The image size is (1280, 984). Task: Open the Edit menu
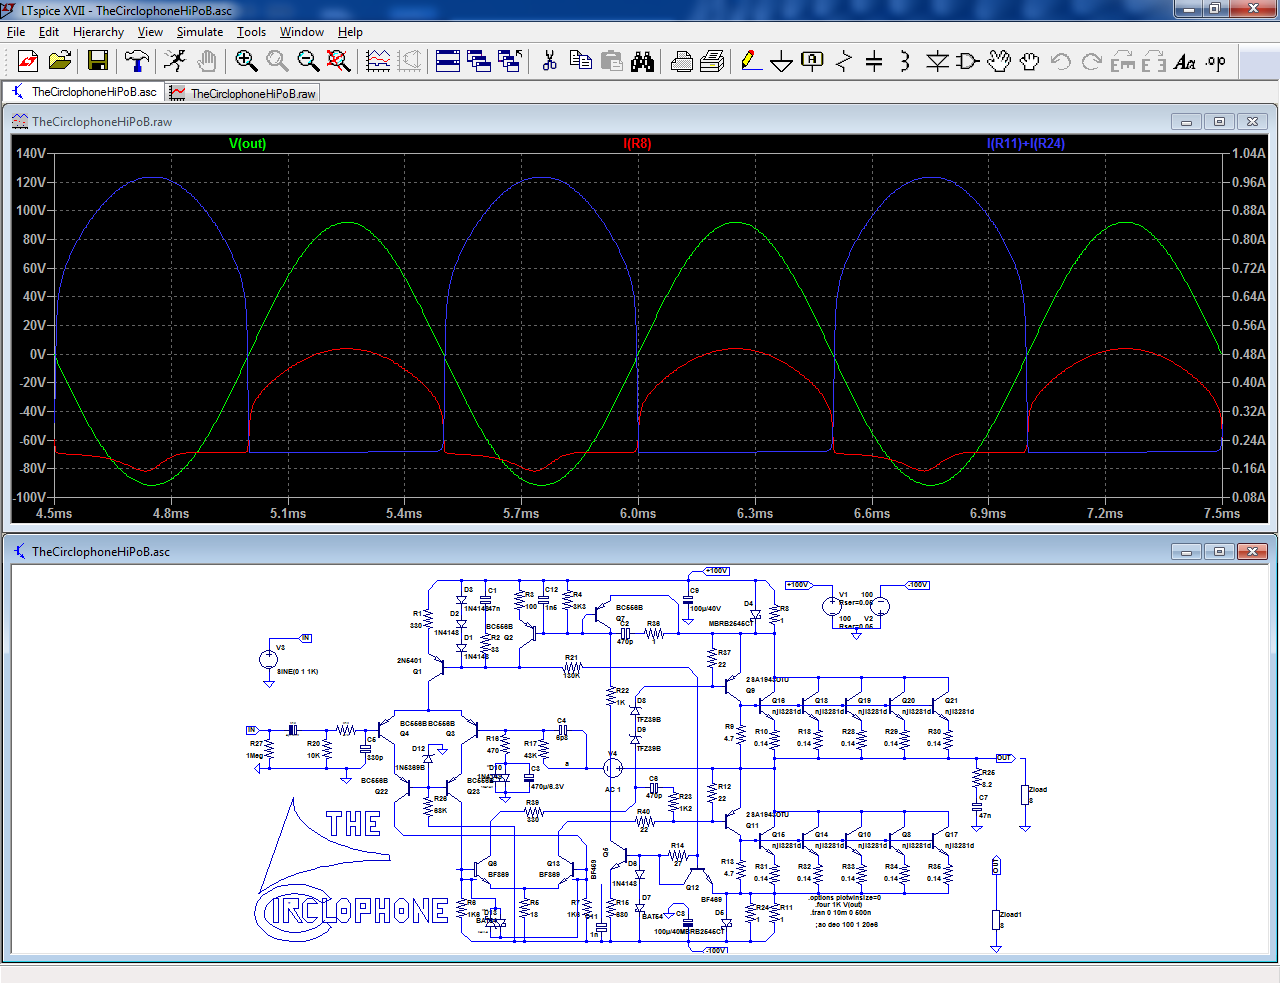pos(49,32)
